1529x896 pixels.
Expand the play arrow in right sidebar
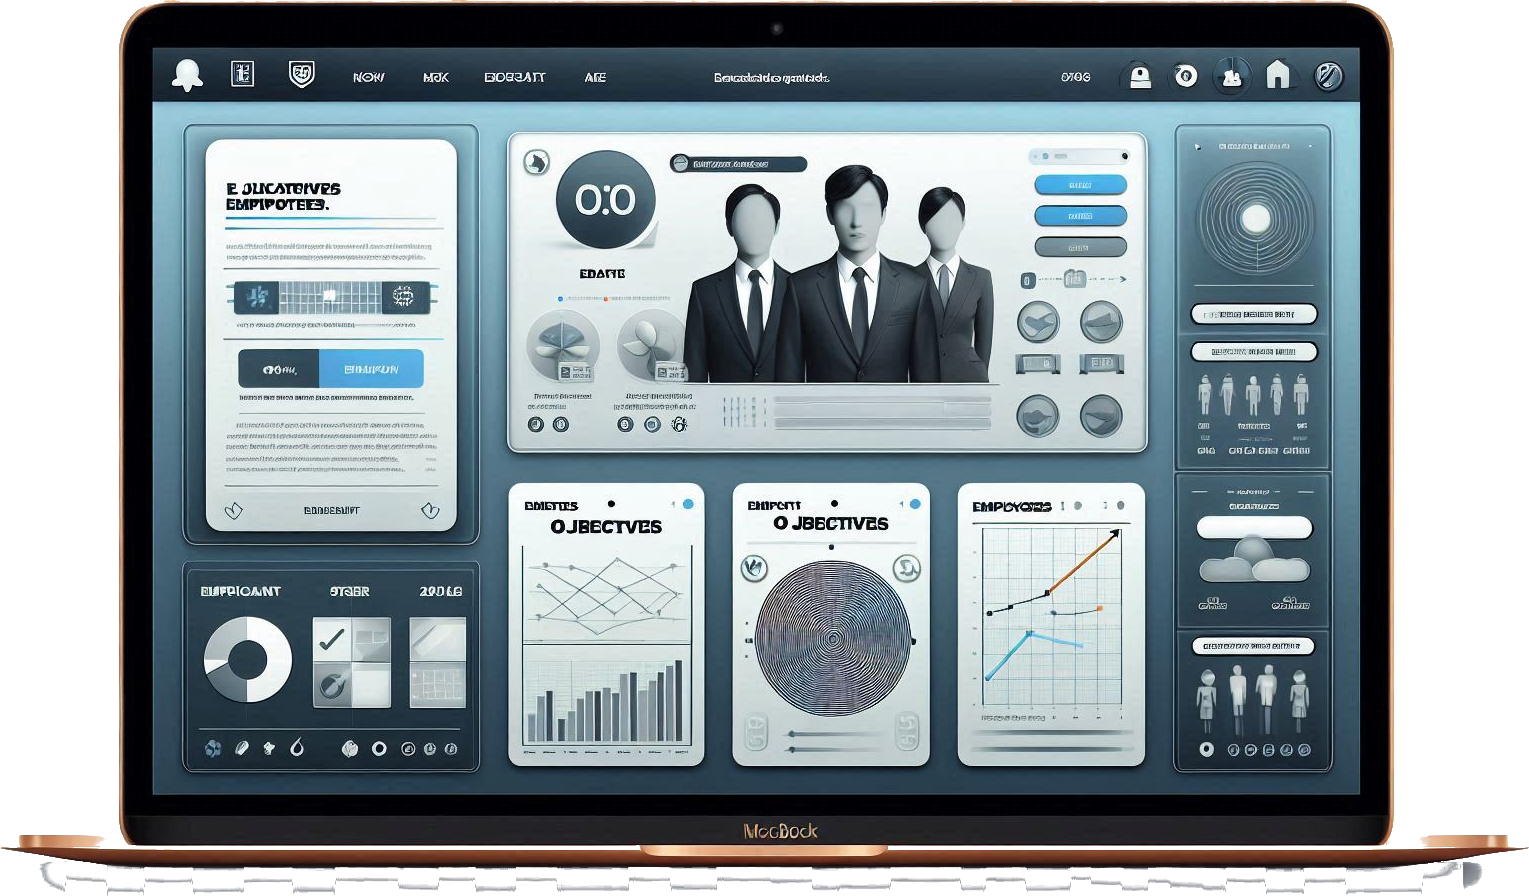pyautogui.click(x=1198, y=146)
